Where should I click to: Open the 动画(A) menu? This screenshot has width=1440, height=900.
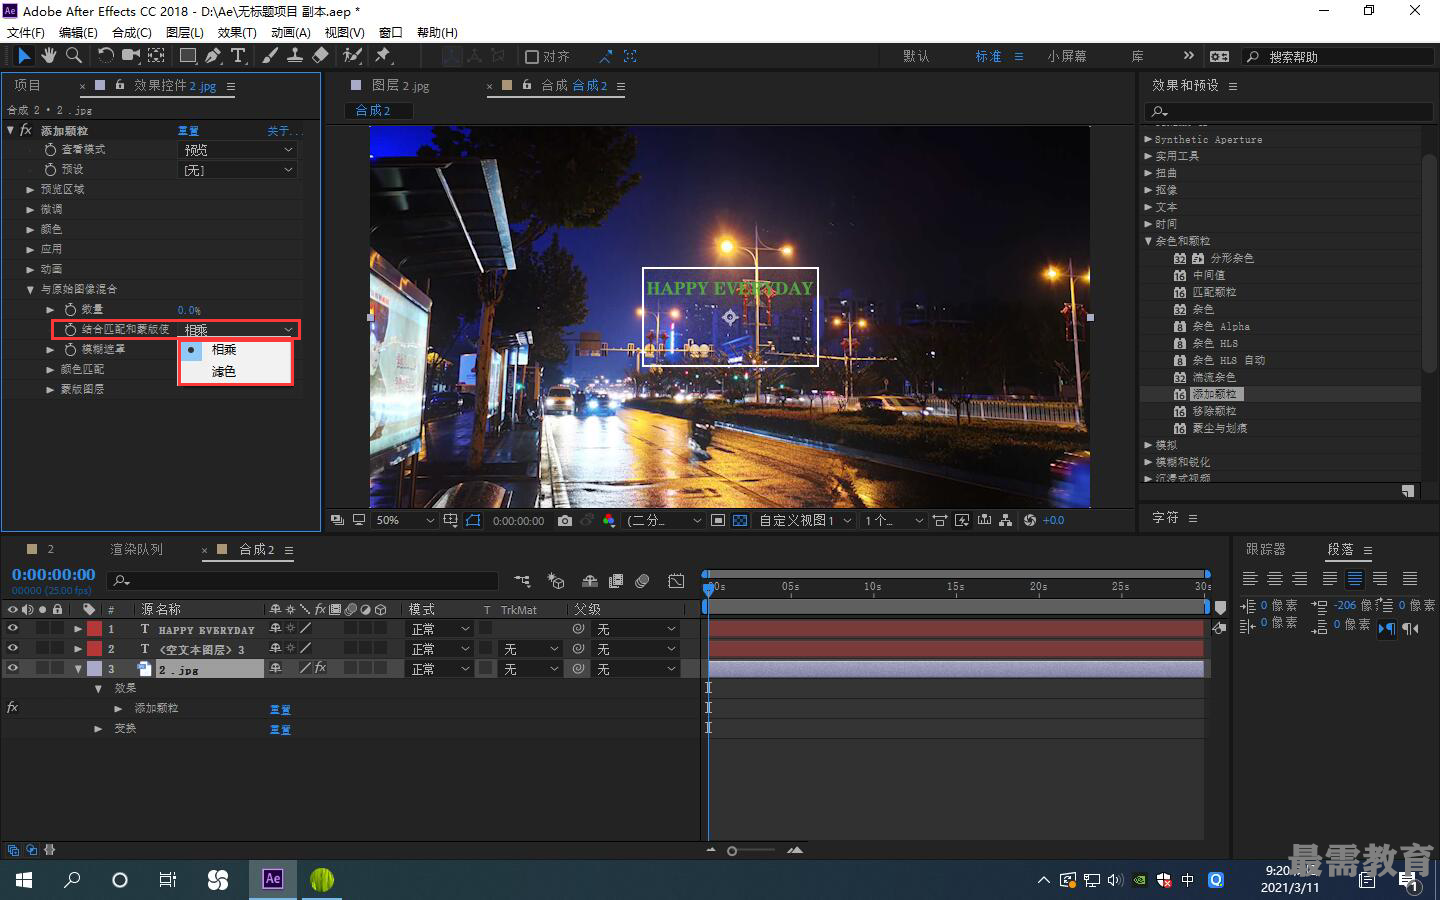[x=291, y=32]
